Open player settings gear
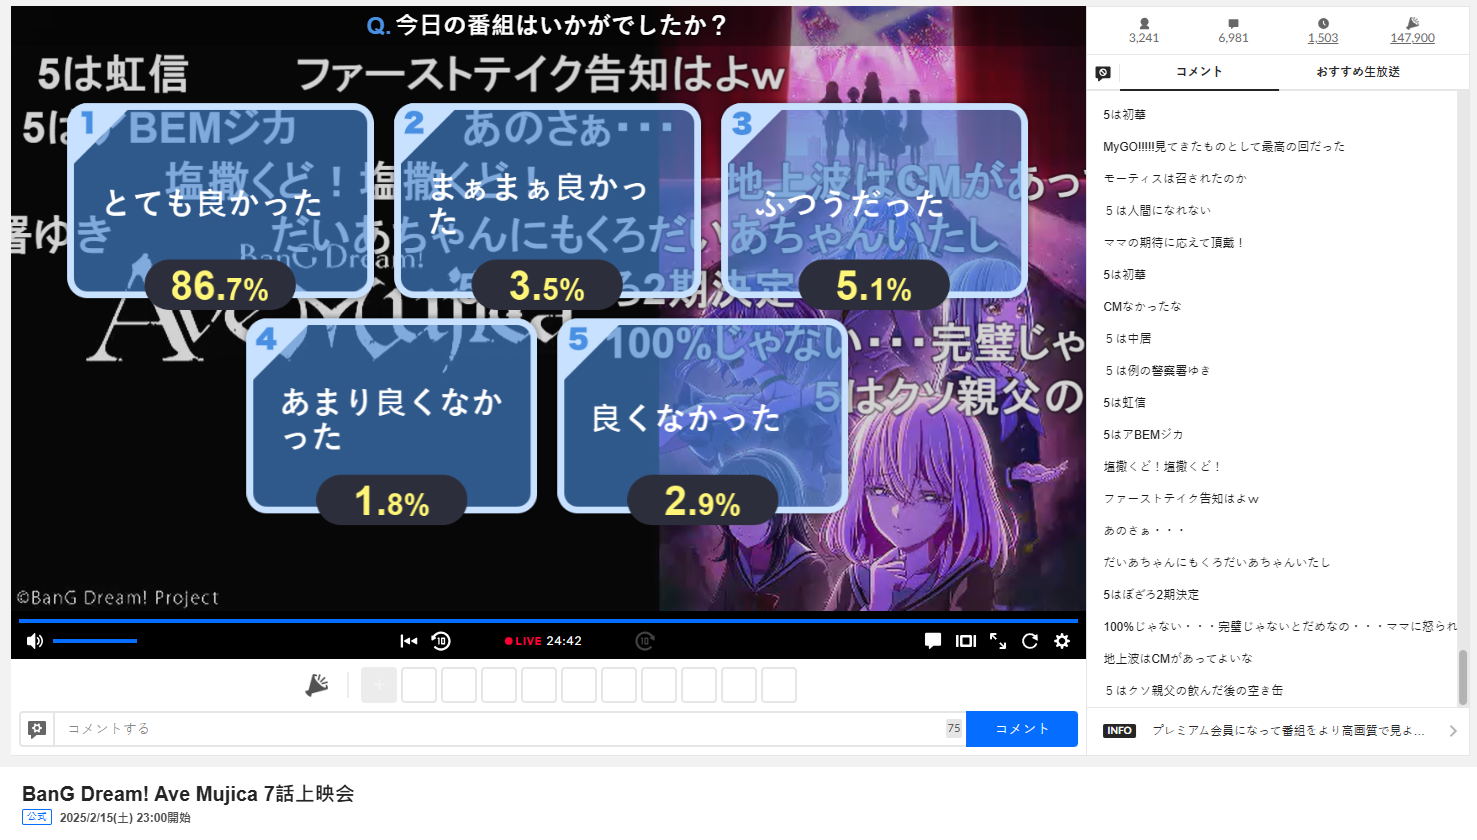This screenshot has height=840, width=1477. [1062, 641]
